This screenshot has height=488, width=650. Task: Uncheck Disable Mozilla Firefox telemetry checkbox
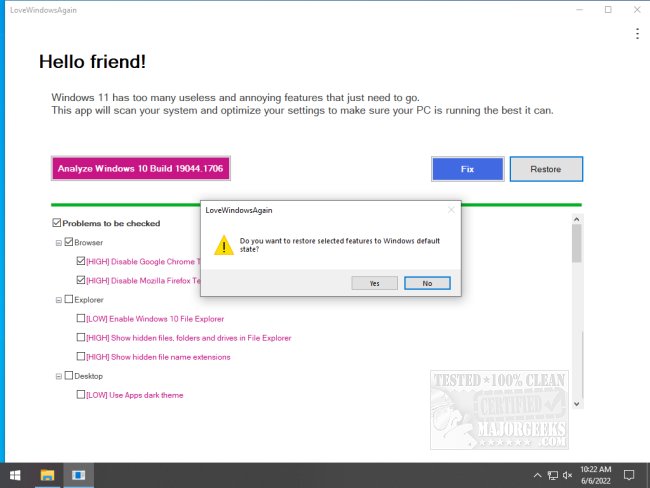click(81, 280)
